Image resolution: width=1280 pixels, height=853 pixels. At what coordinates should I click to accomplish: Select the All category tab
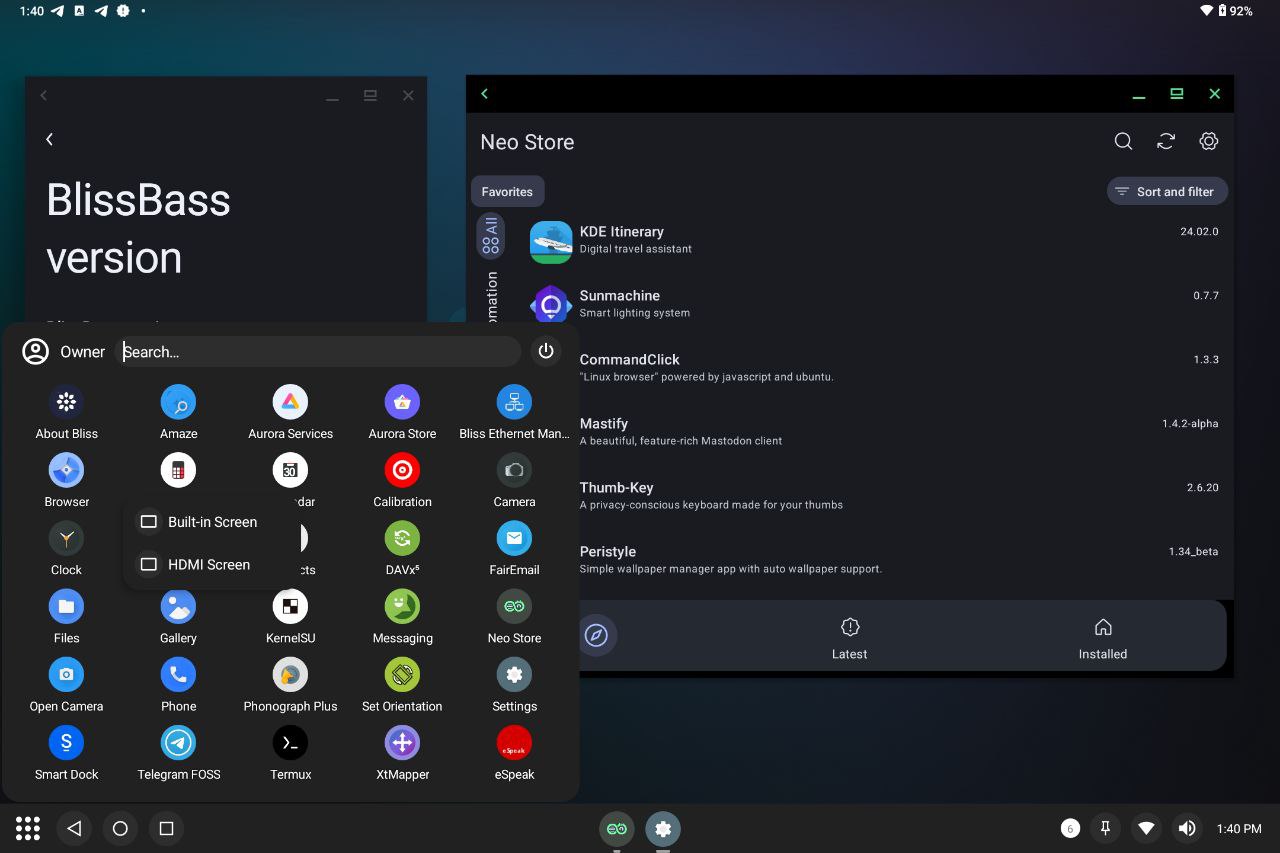point(490,236)
